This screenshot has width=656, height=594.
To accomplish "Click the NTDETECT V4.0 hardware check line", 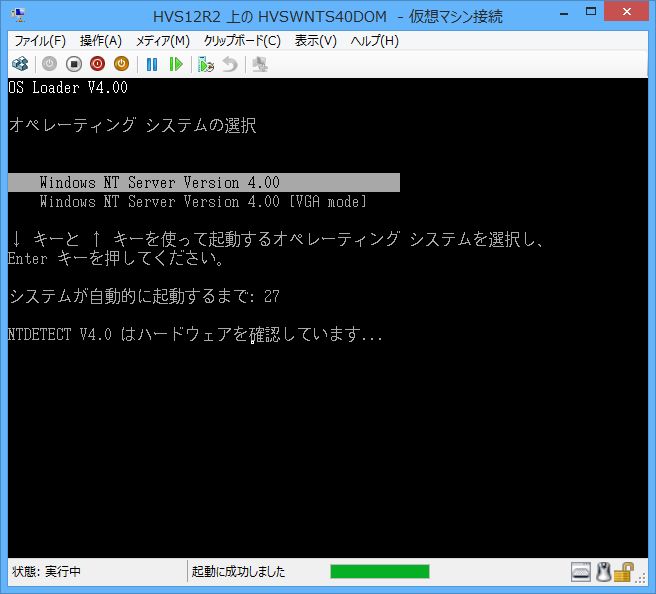I will point(195,334).
